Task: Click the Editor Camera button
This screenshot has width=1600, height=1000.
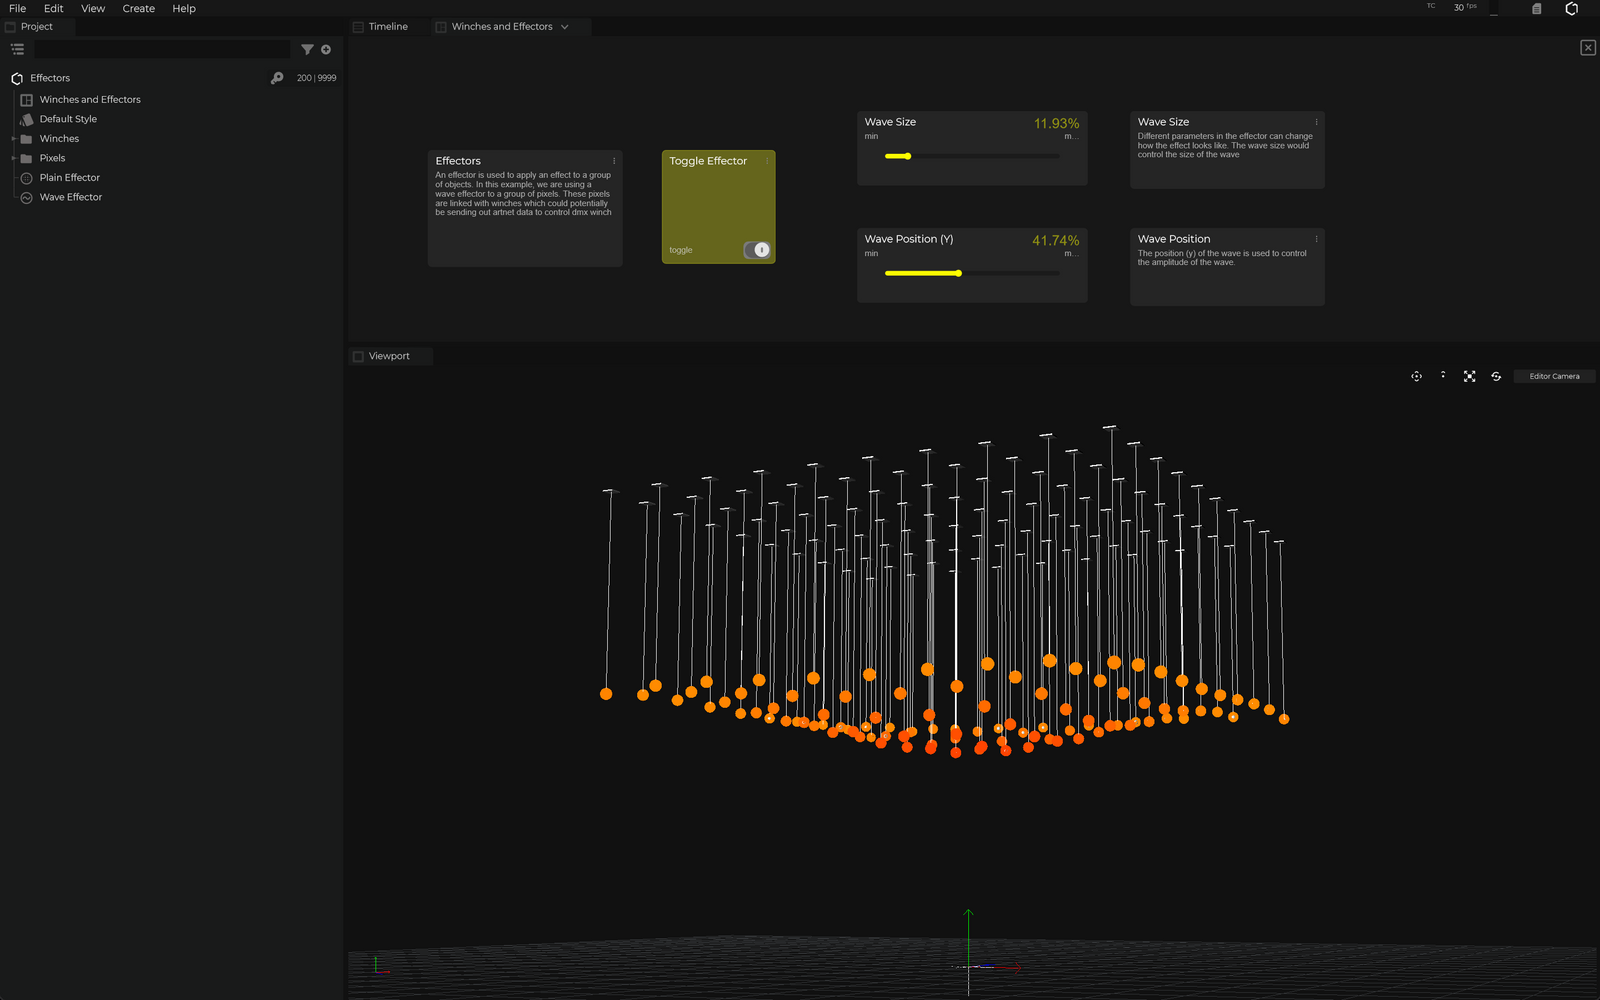Action: 1554,376
